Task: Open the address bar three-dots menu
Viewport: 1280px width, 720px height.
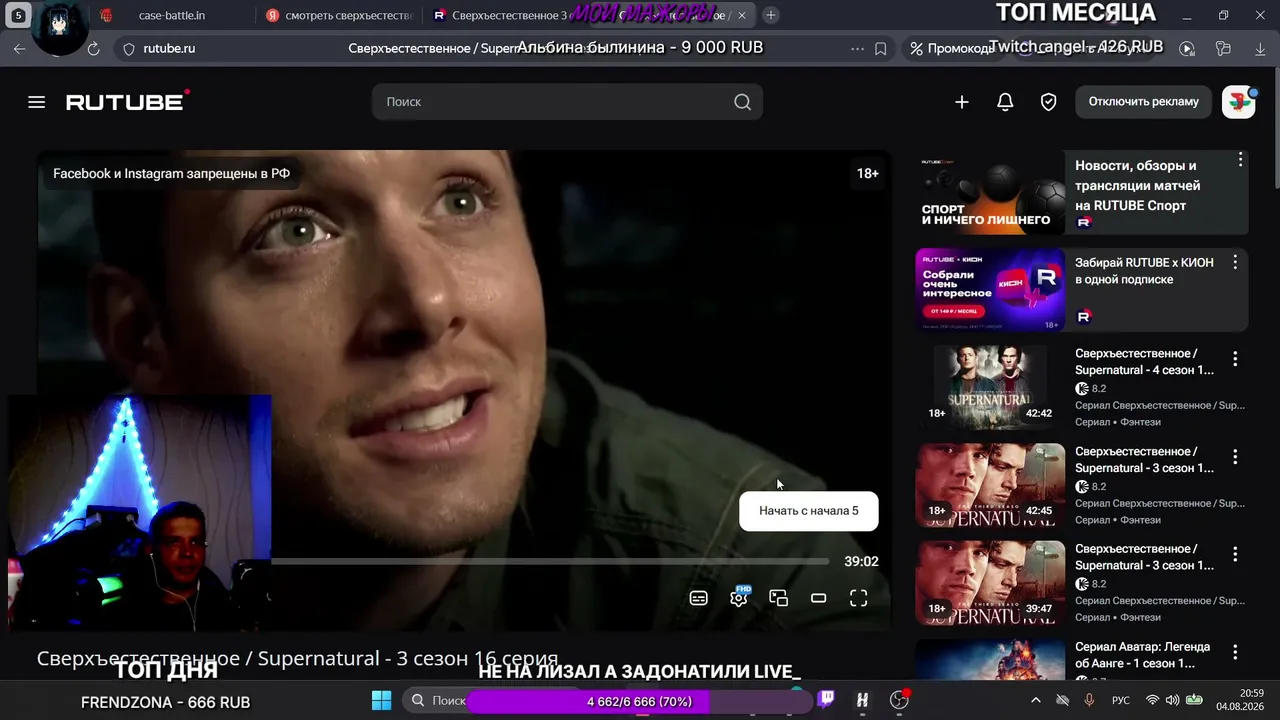Action: [857, 48]
